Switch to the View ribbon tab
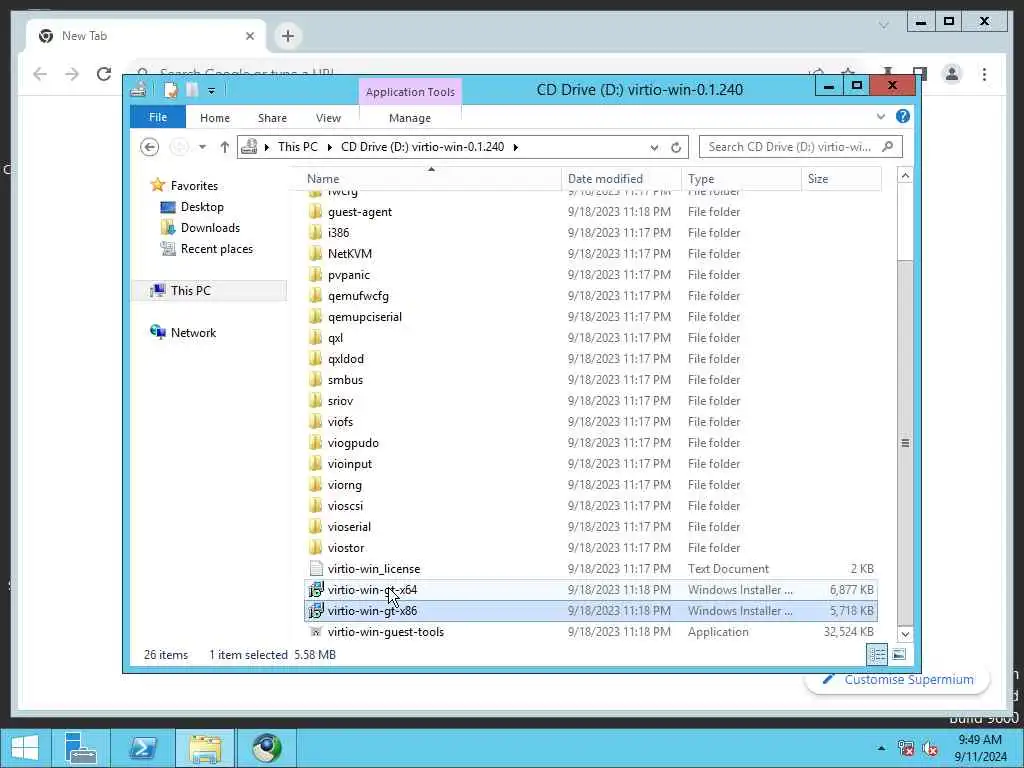Image resolution: width=1024 pixels, height=768 pixels. coord(328,118)
